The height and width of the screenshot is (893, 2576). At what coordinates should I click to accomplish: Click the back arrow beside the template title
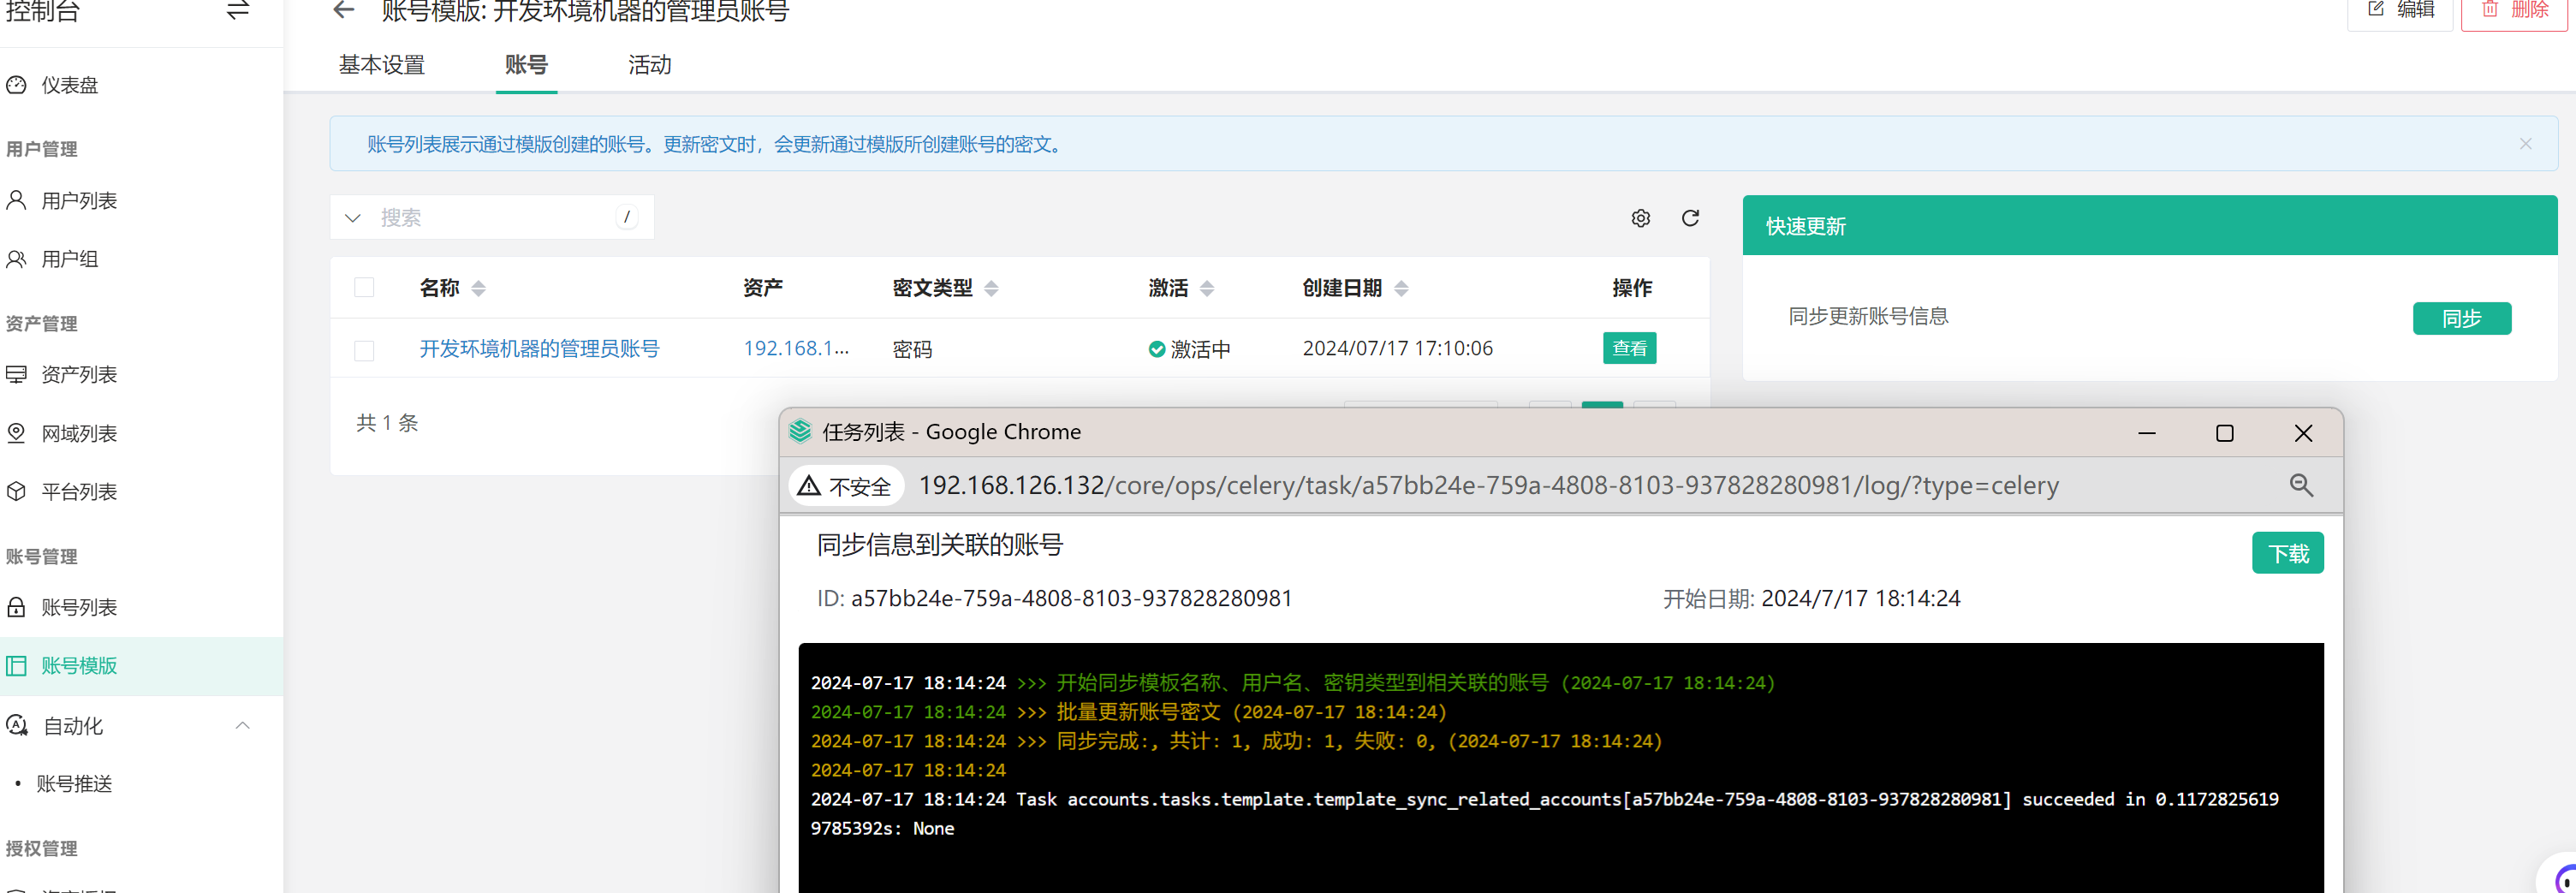coord(344,11)
